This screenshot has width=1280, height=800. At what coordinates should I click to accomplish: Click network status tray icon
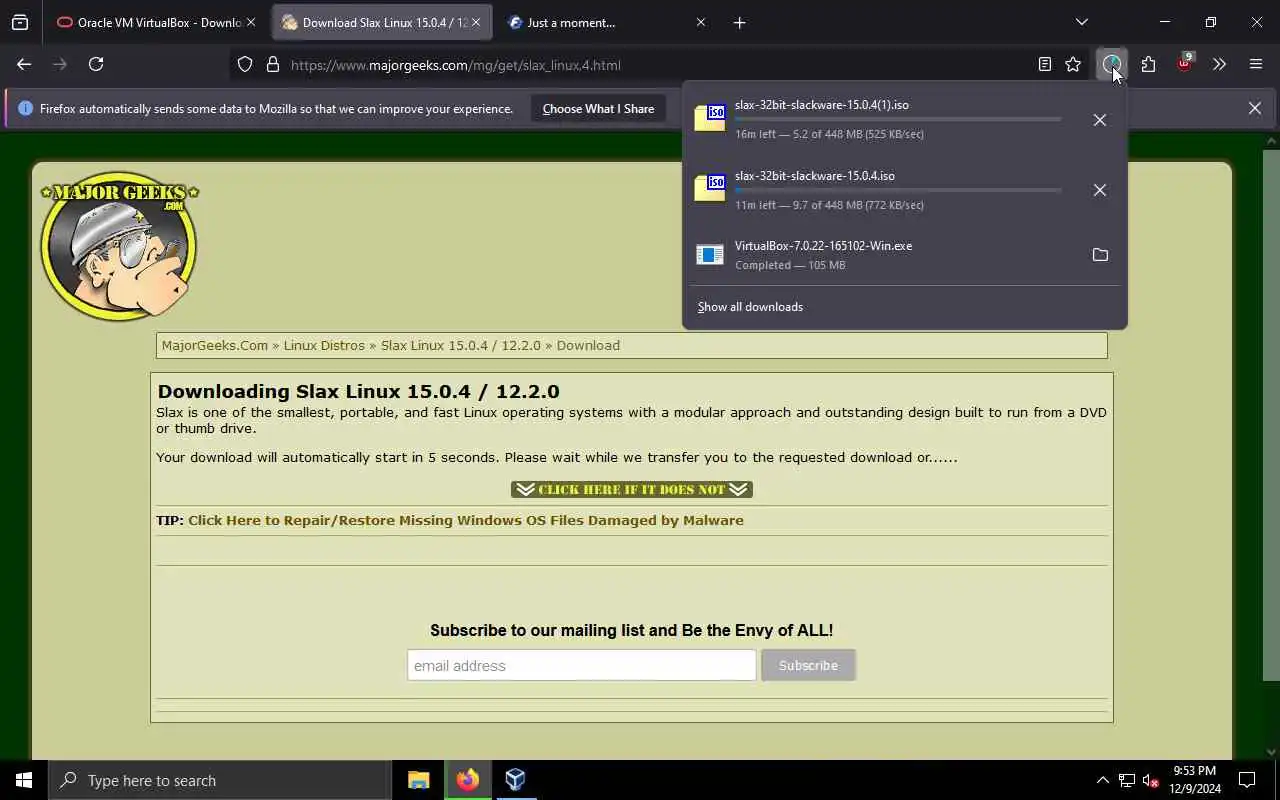[x=1127, y=780]
